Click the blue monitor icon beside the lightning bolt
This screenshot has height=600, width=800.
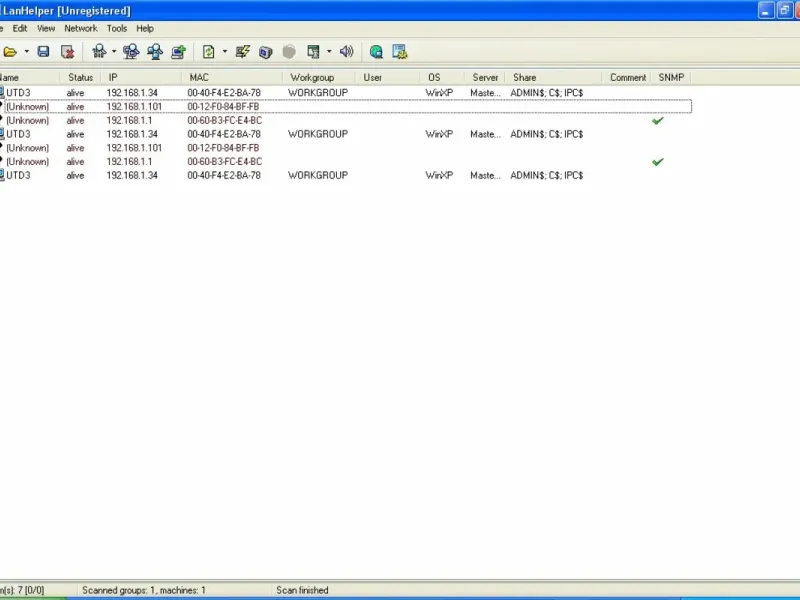pyautogui.click(x=265, y=52)
